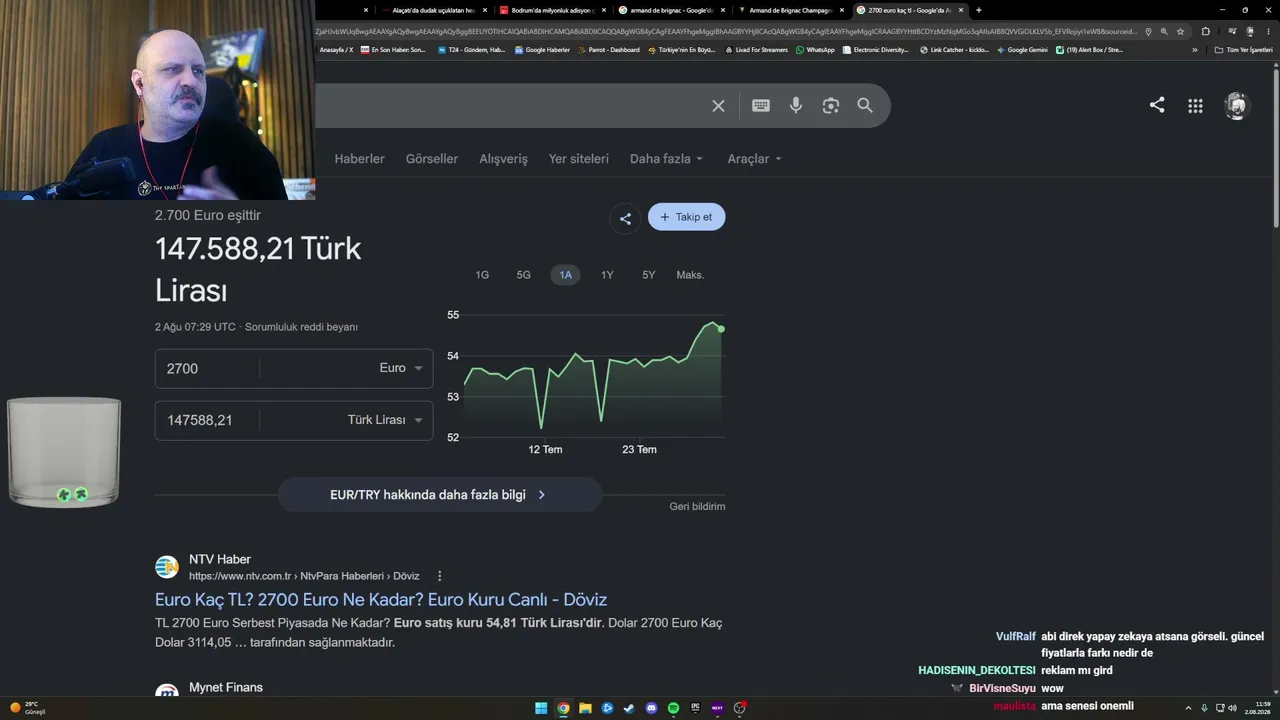The width and height of the screenshot is (1280, 720).
Task: Open the Parrot - Dashboard bookmark
Action: 609,50
